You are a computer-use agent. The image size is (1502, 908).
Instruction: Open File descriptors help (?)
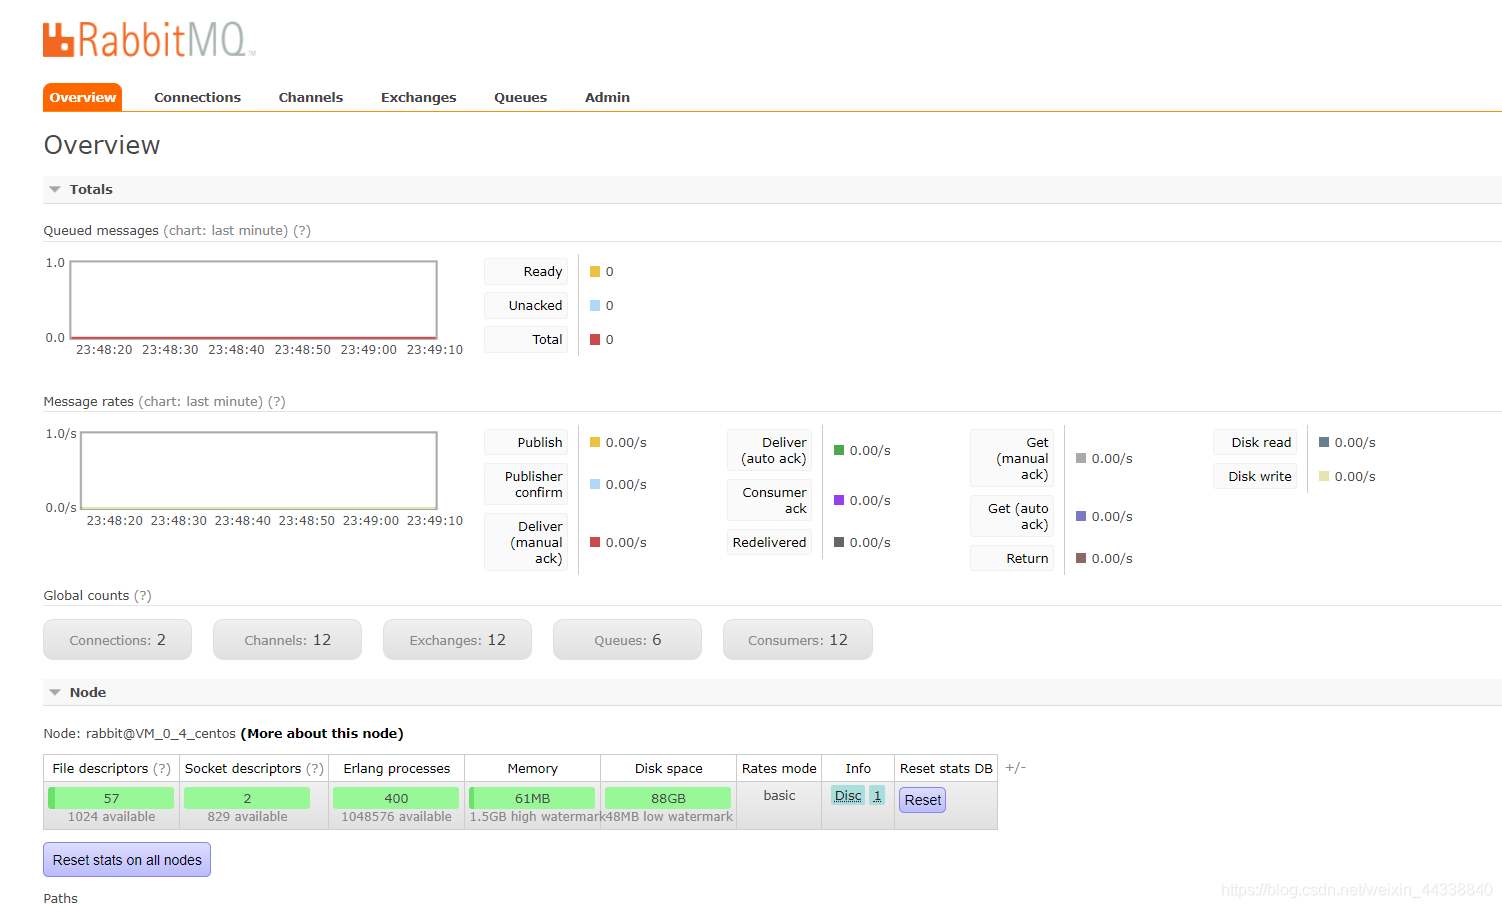(x=161, y=768)
